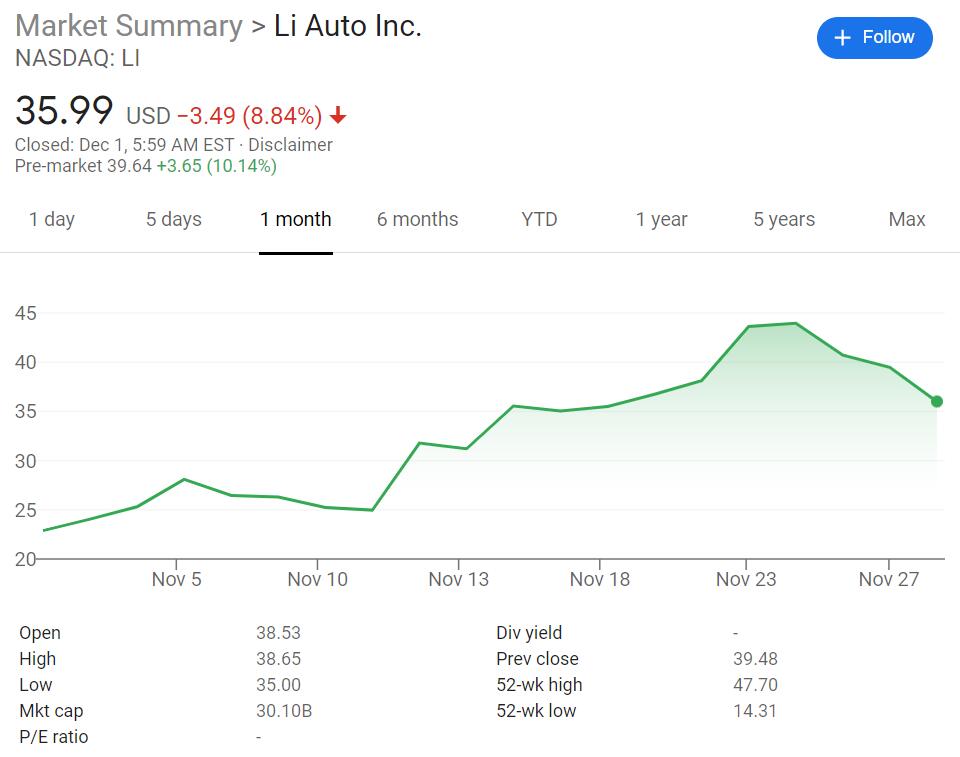Select the 6 months time range

point(417,219)
